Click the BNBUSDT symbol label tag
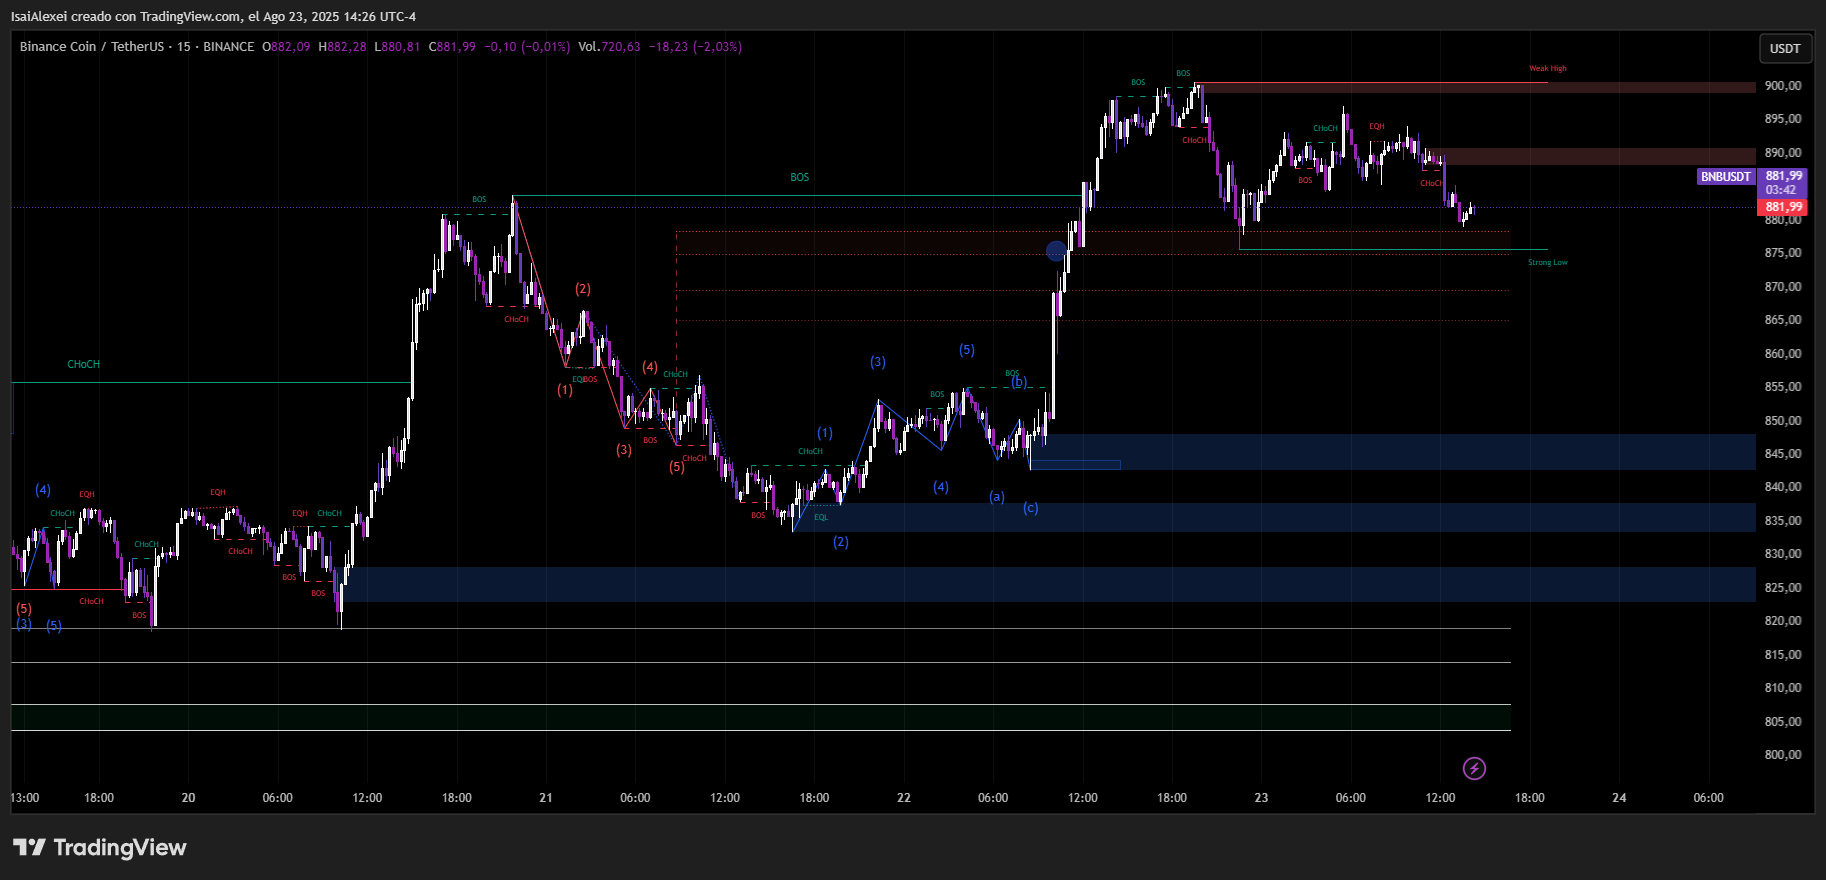Screen dimensions: 1826x880 tap(1725, 177)
